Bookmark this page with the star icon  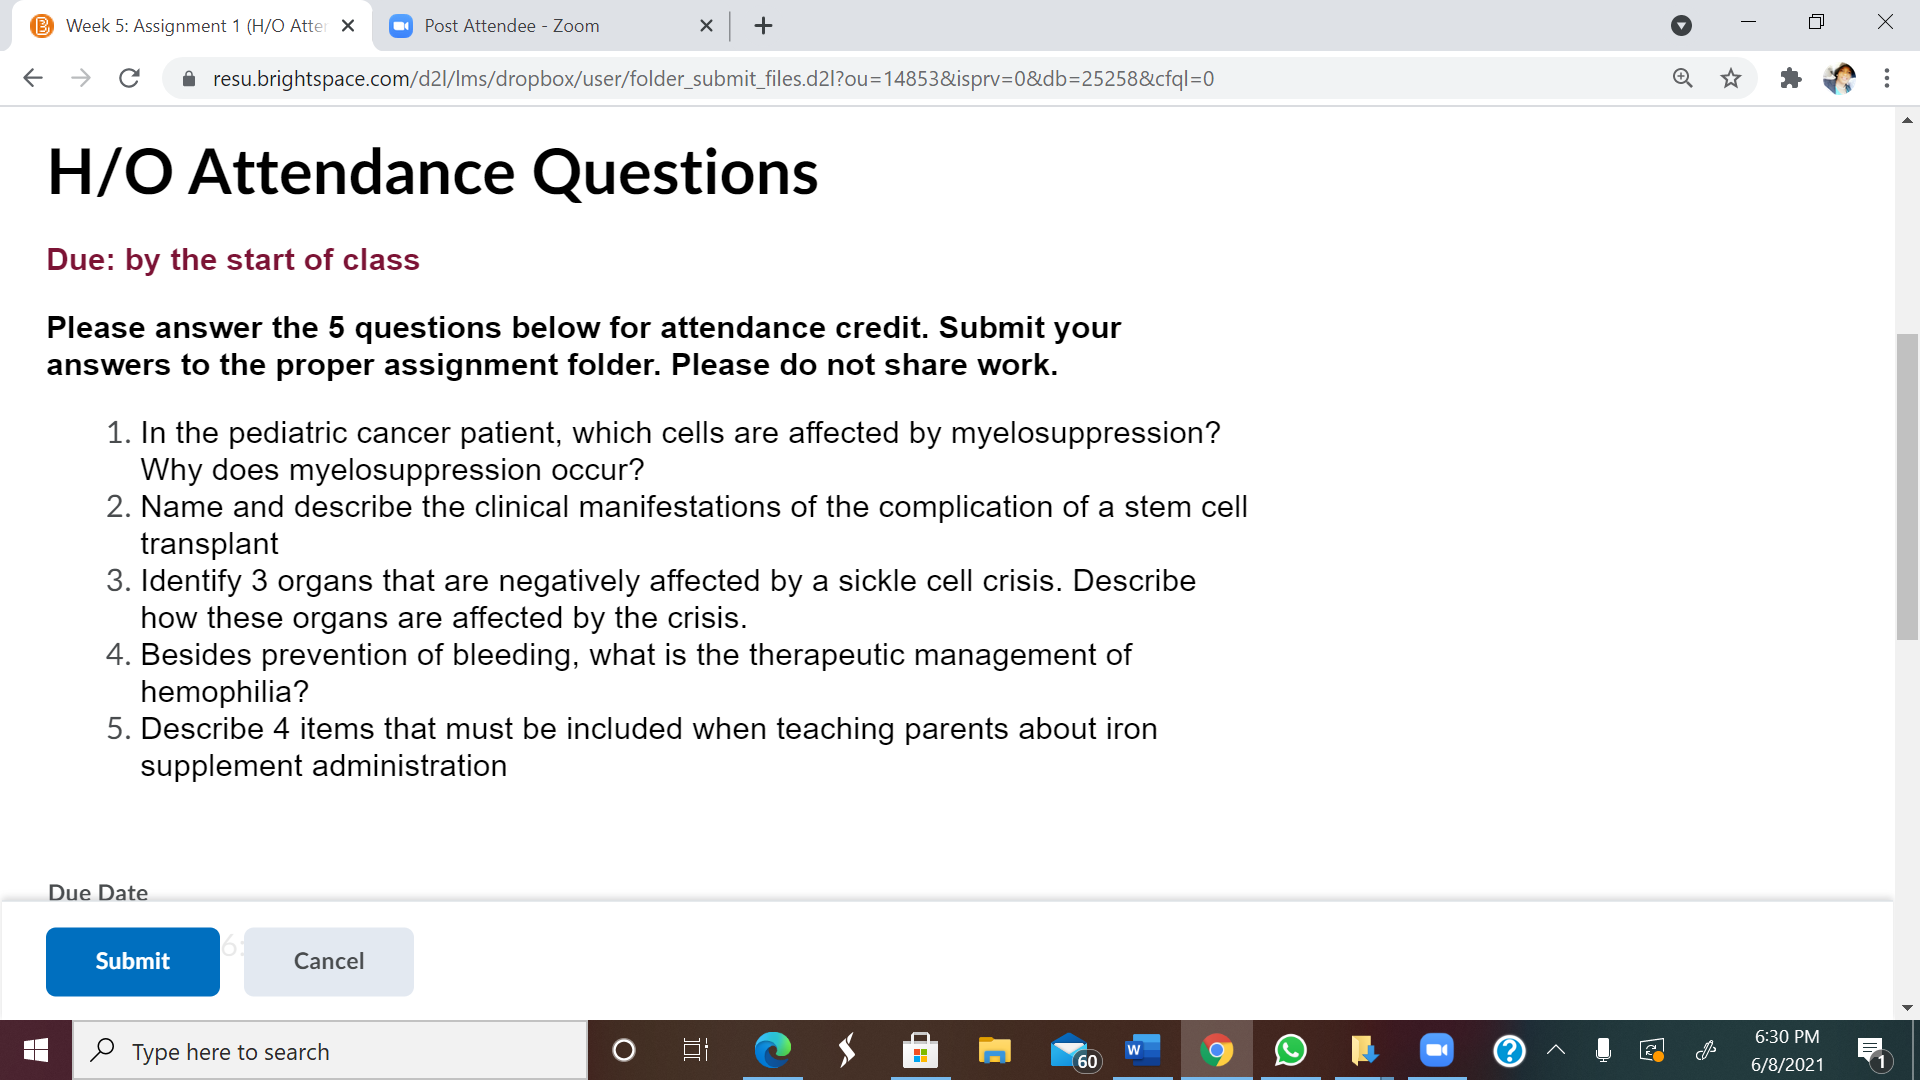1731,78
